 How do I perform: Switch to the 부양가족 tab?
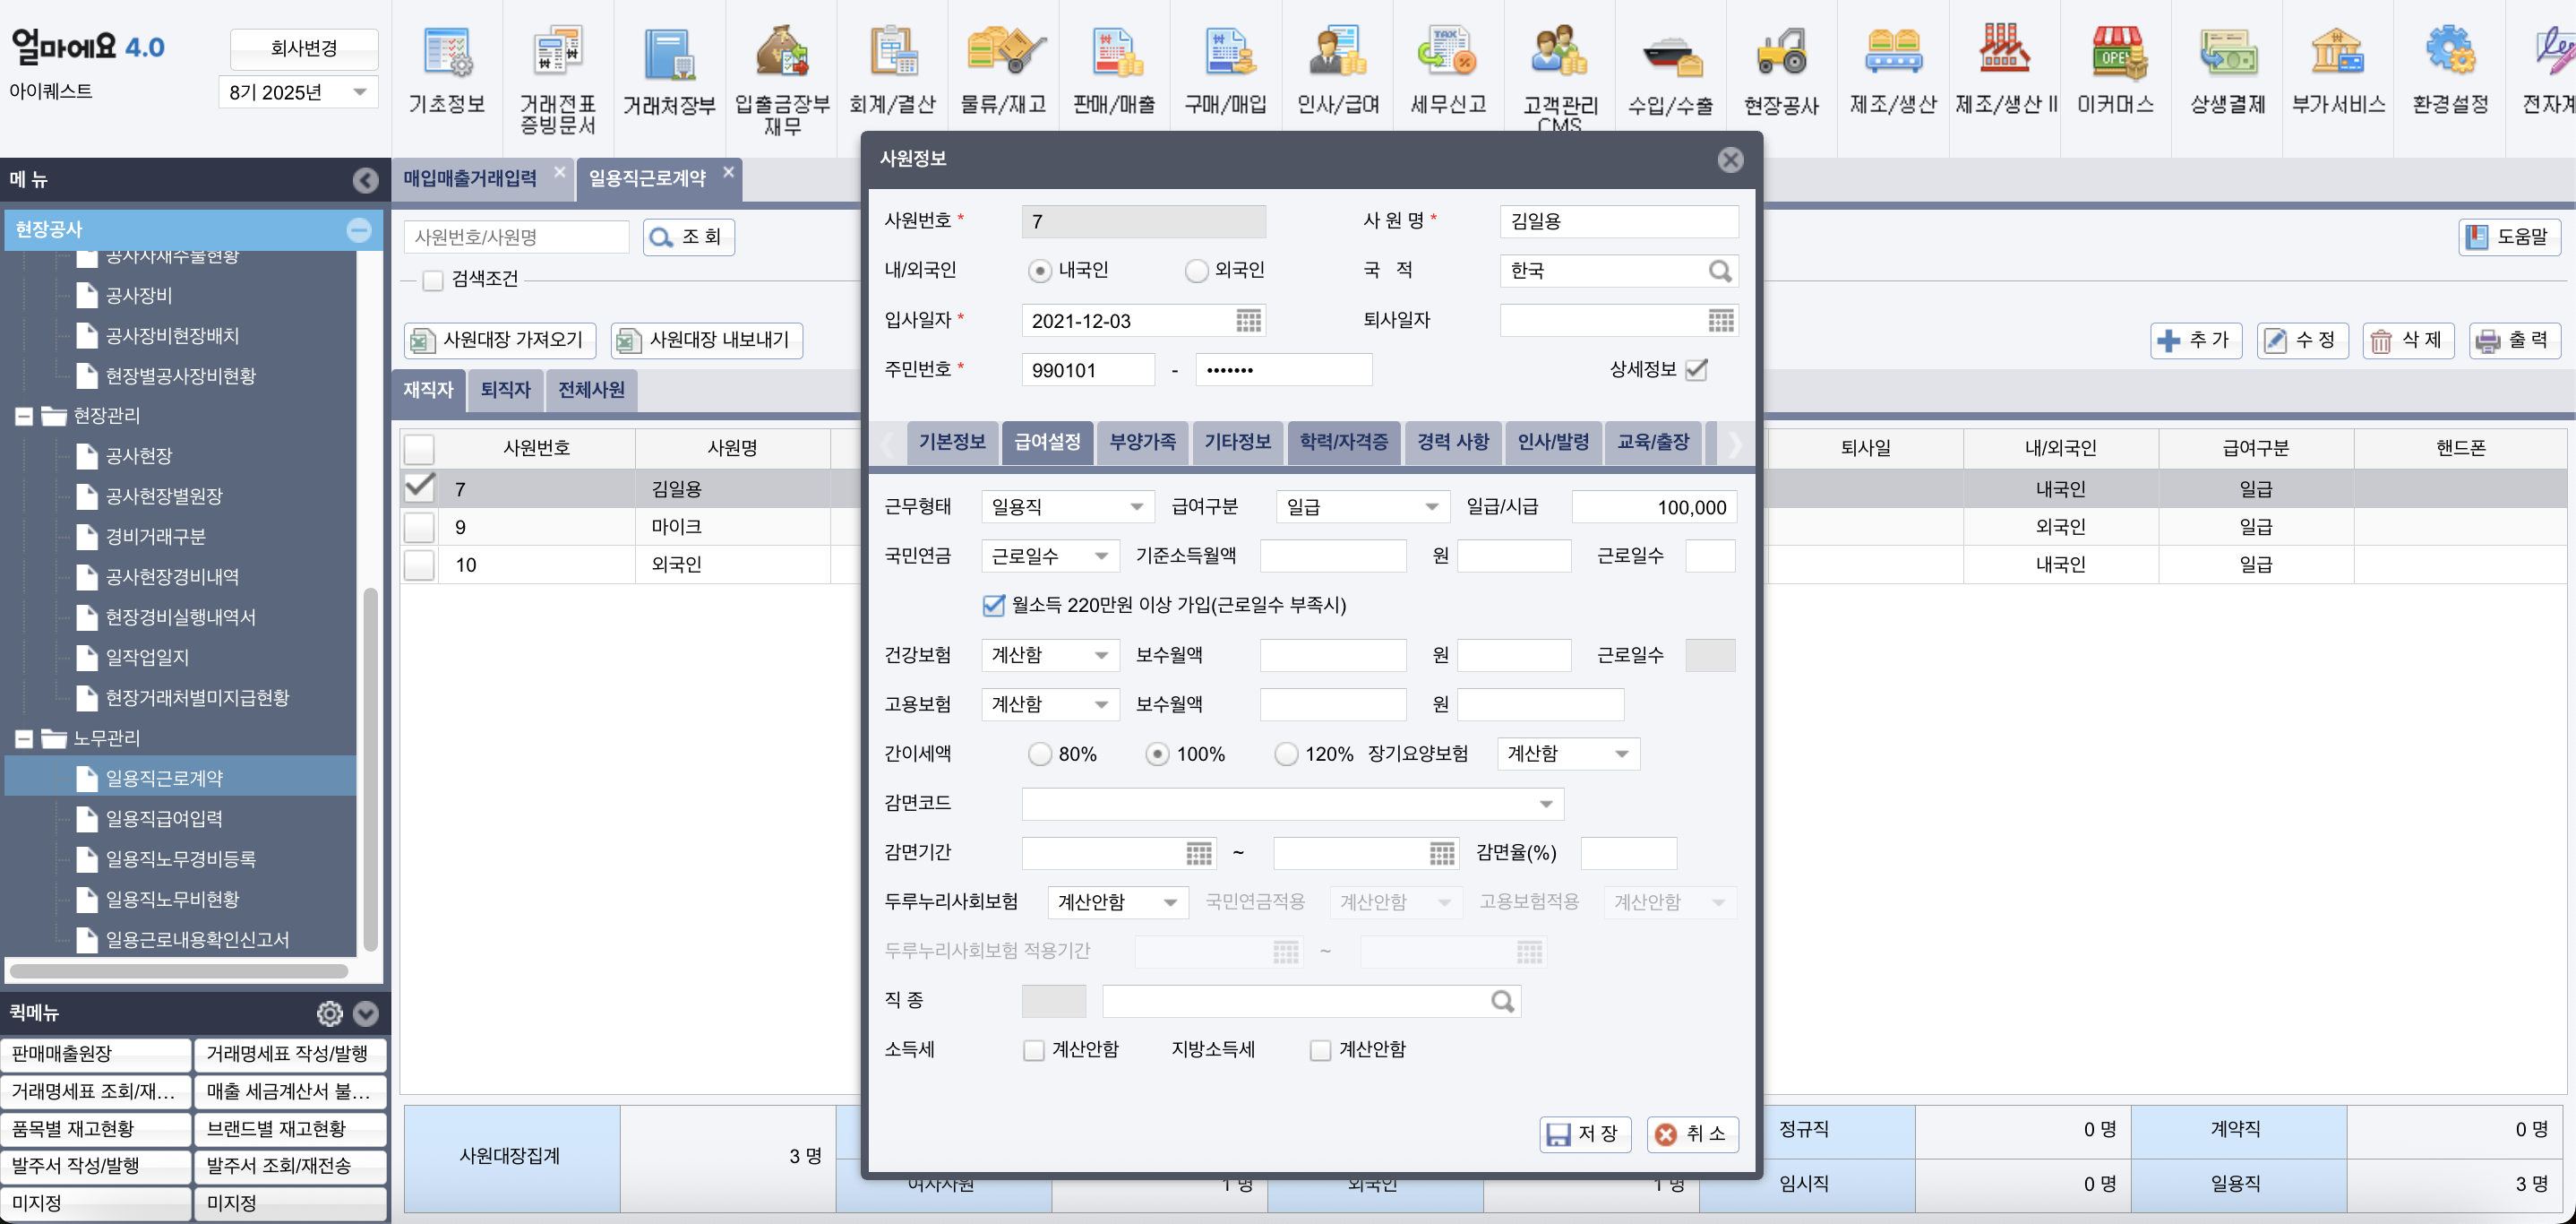pyautogui.click(x=1142, y=442)
